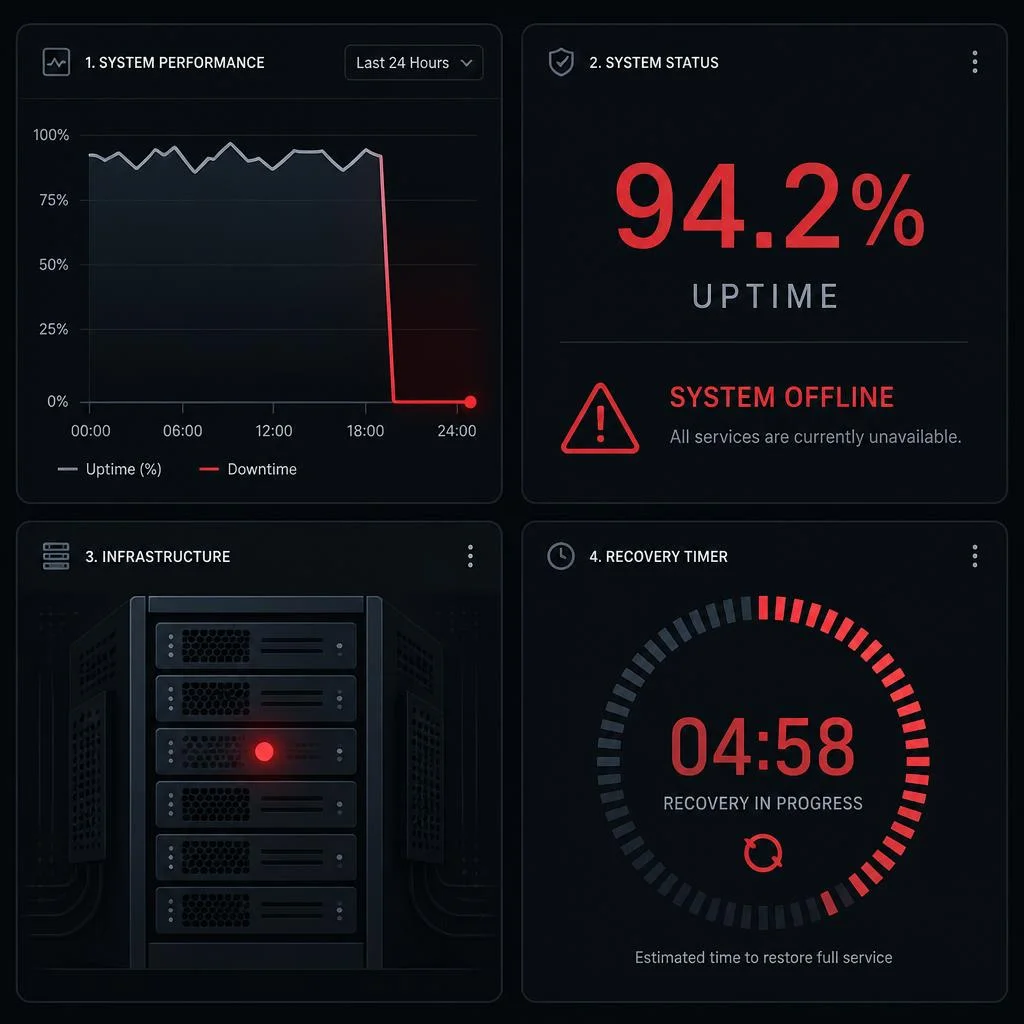Click the Downtime legend entry
The height and width of the screenshot is (1024, 1024).
click(248, 469)
